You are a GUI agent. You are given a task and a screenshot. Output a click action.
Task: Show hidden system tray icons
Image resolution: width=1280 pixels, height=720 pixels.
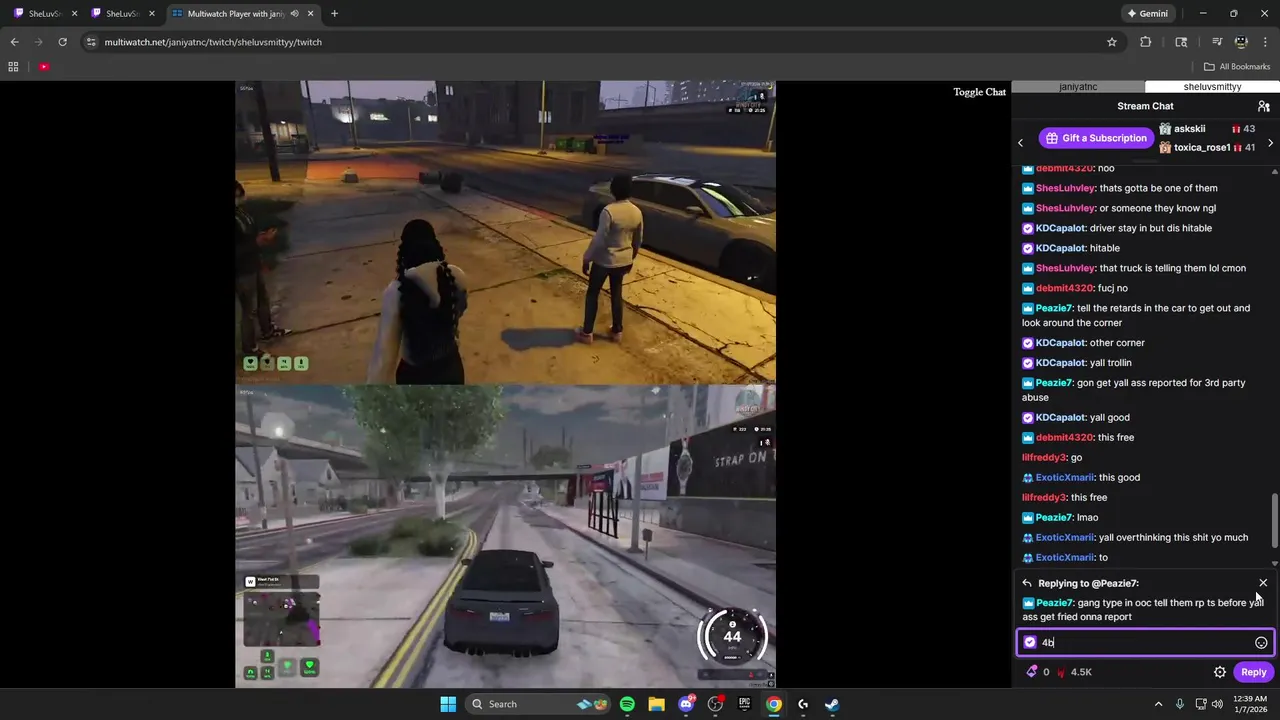point(1158,704)
